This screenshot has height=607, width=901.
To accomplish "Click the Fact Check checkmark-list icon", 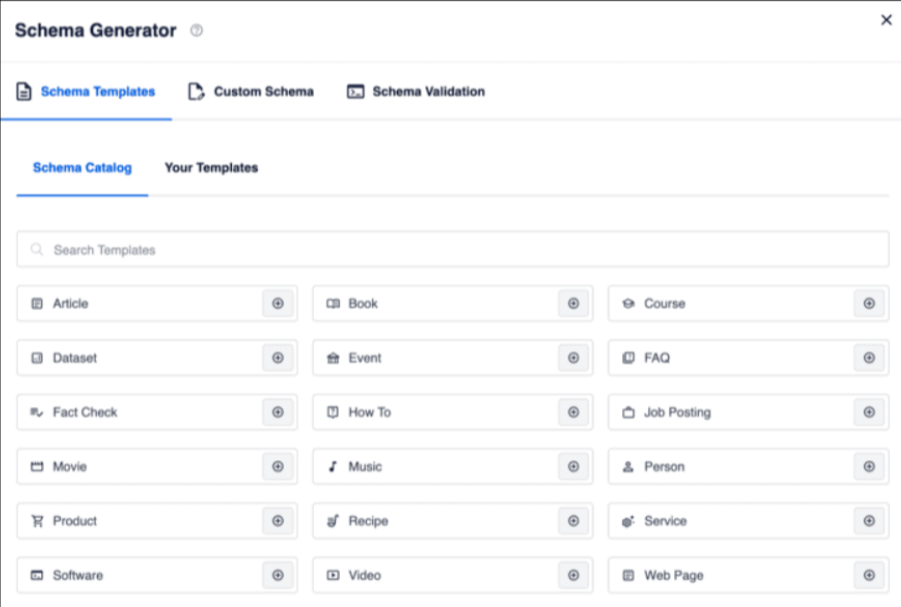I will click(x=37, y=412).
